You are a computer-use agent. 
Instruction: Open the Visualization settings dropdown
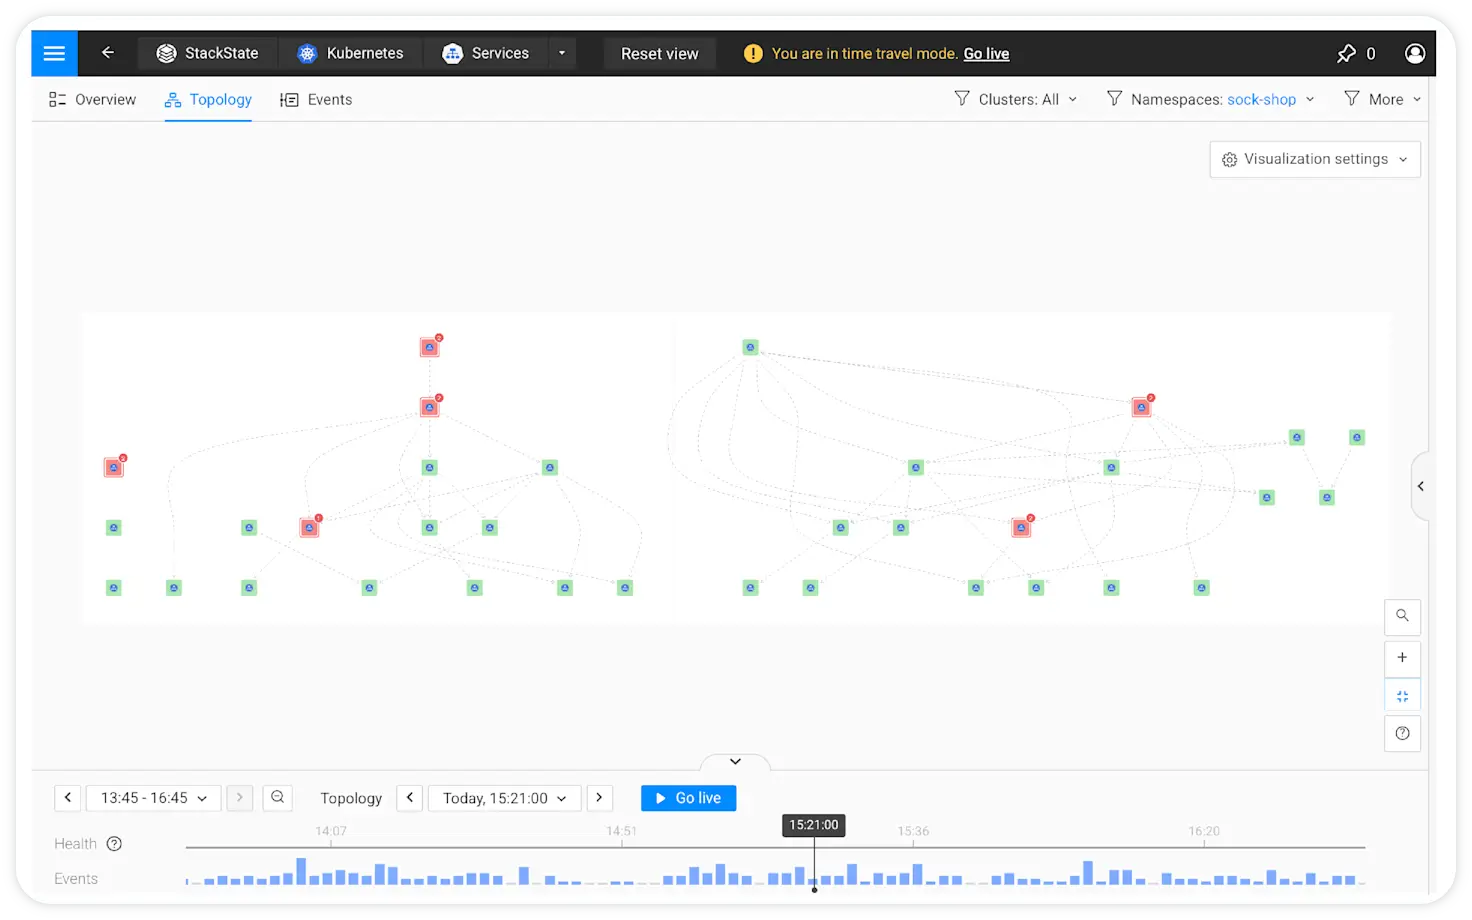coord(1314,159)
